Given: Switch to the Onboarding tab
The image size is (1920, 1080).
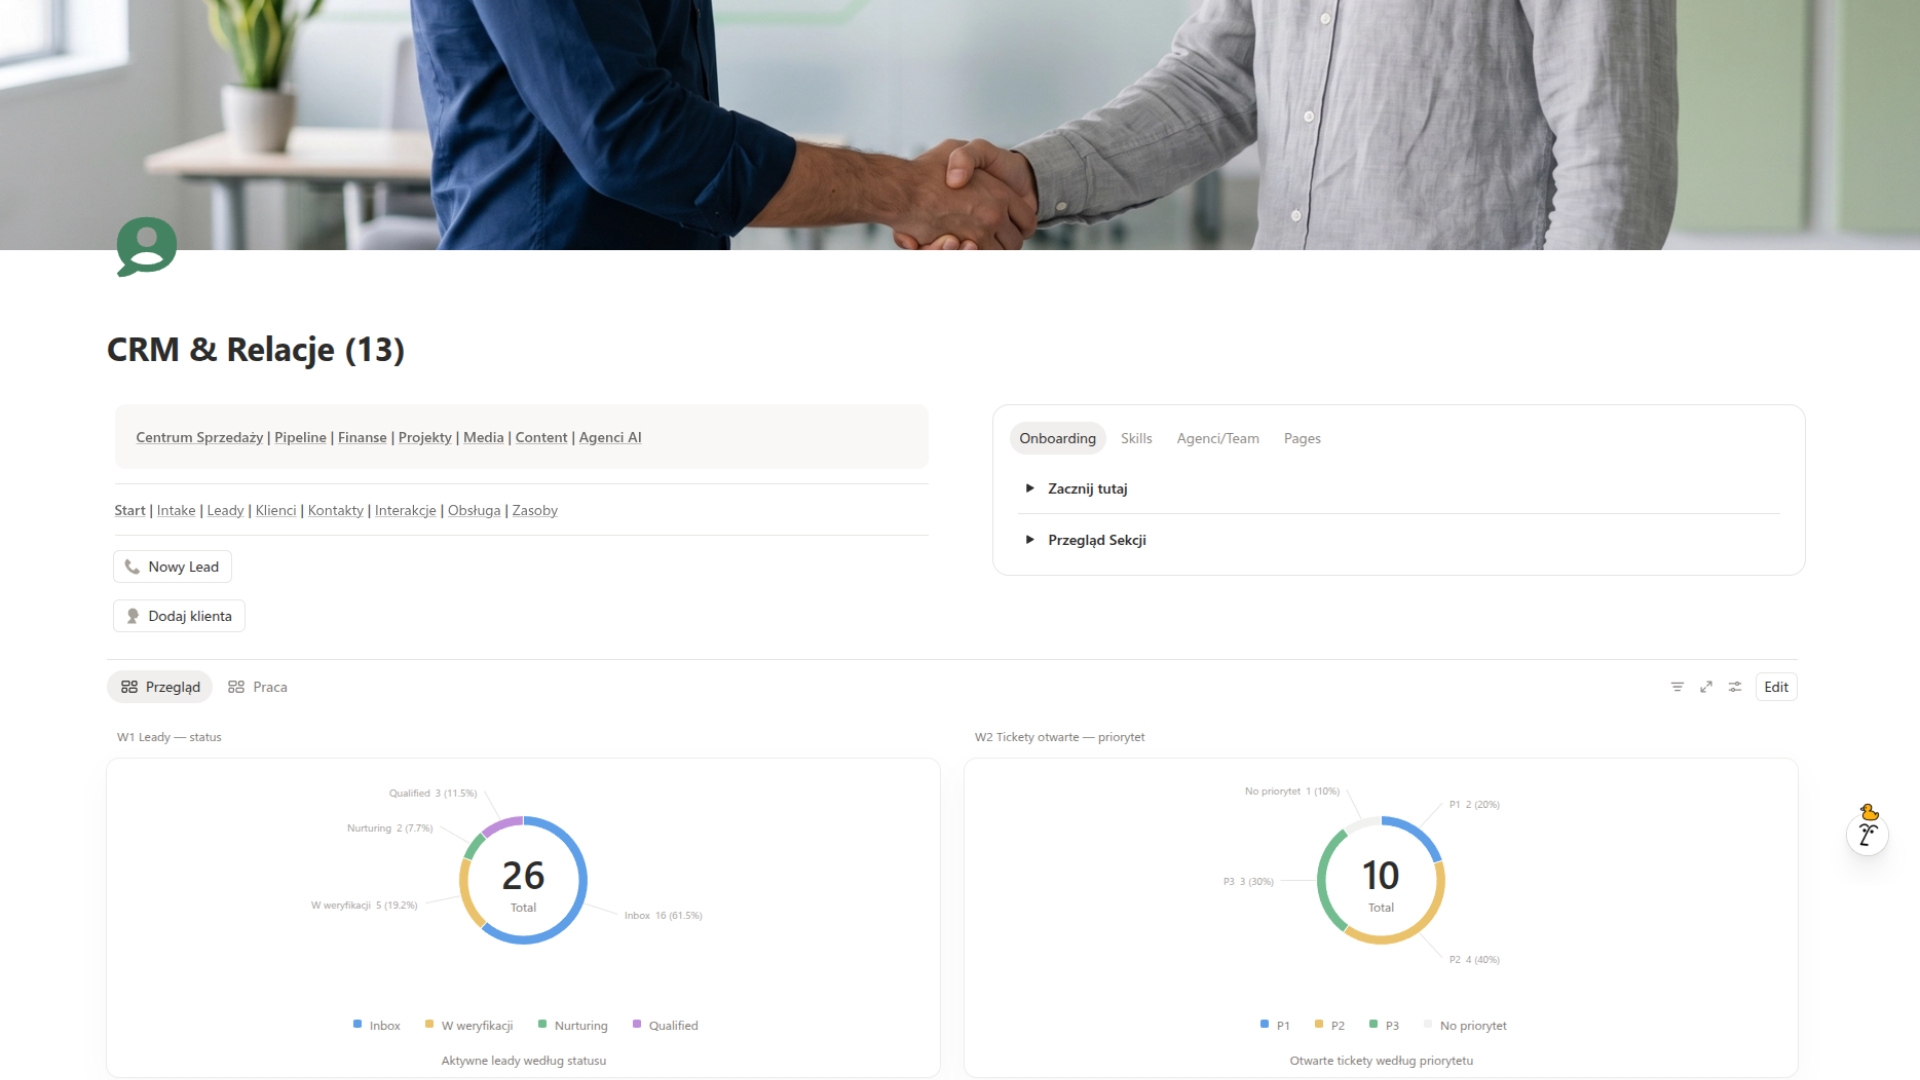Looking at the screenshot, I should [x=1057, y=438].
